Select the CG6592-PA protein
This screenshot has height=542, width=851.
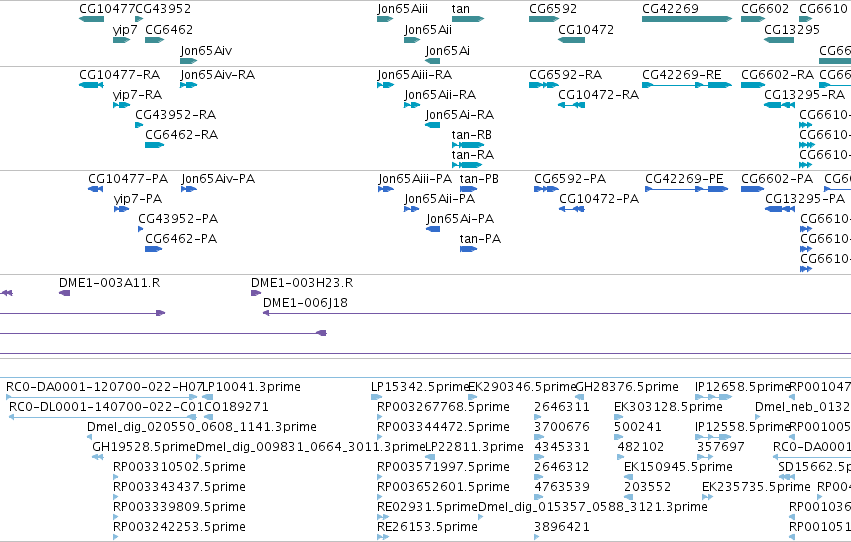(547, 189)
